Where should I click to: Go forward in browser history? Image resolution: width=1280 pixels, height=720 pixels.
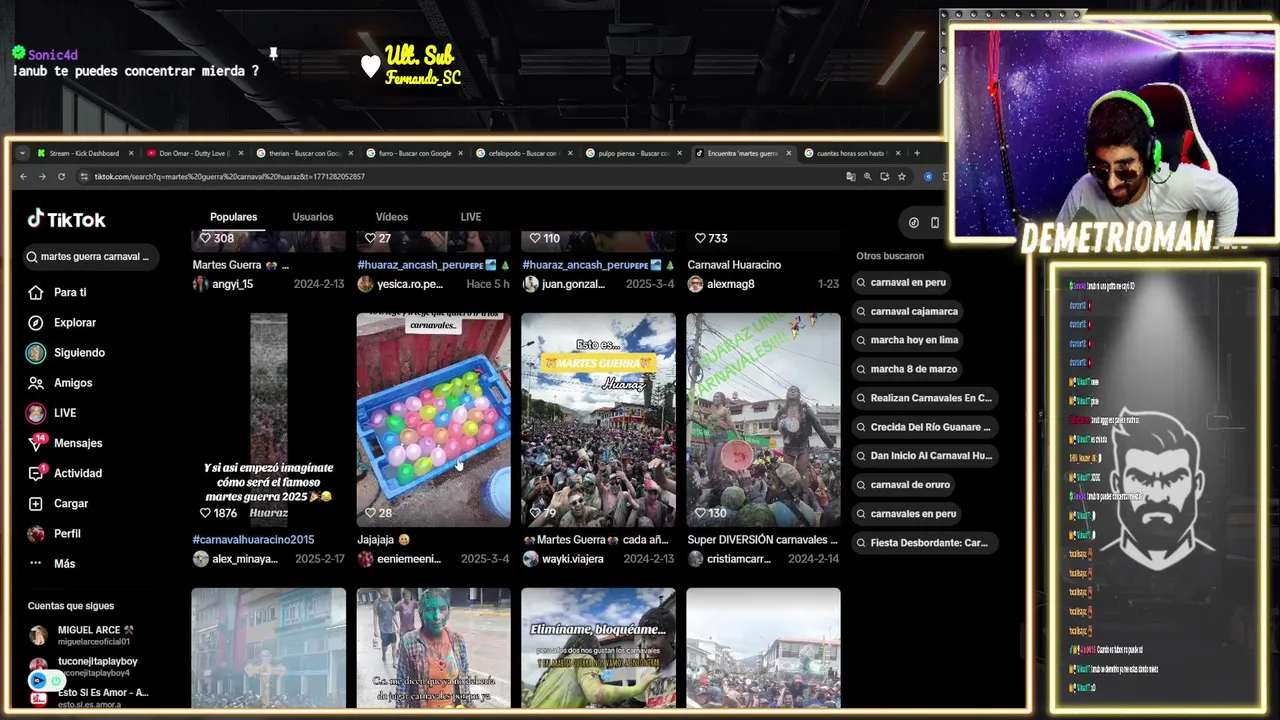[42, 176]
